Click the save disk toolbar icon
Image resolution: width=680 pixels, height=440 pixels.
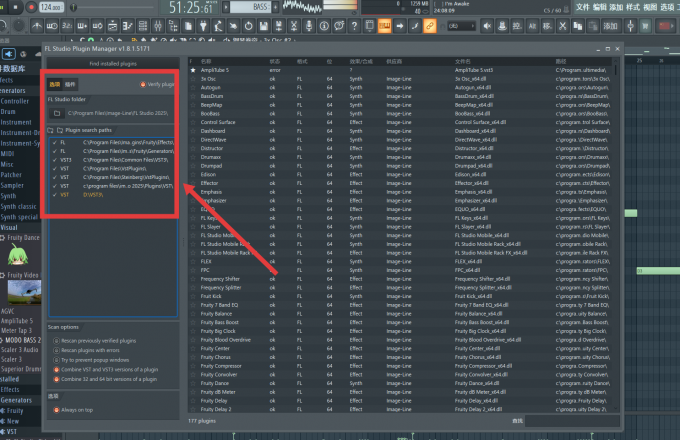click(263, 26)
